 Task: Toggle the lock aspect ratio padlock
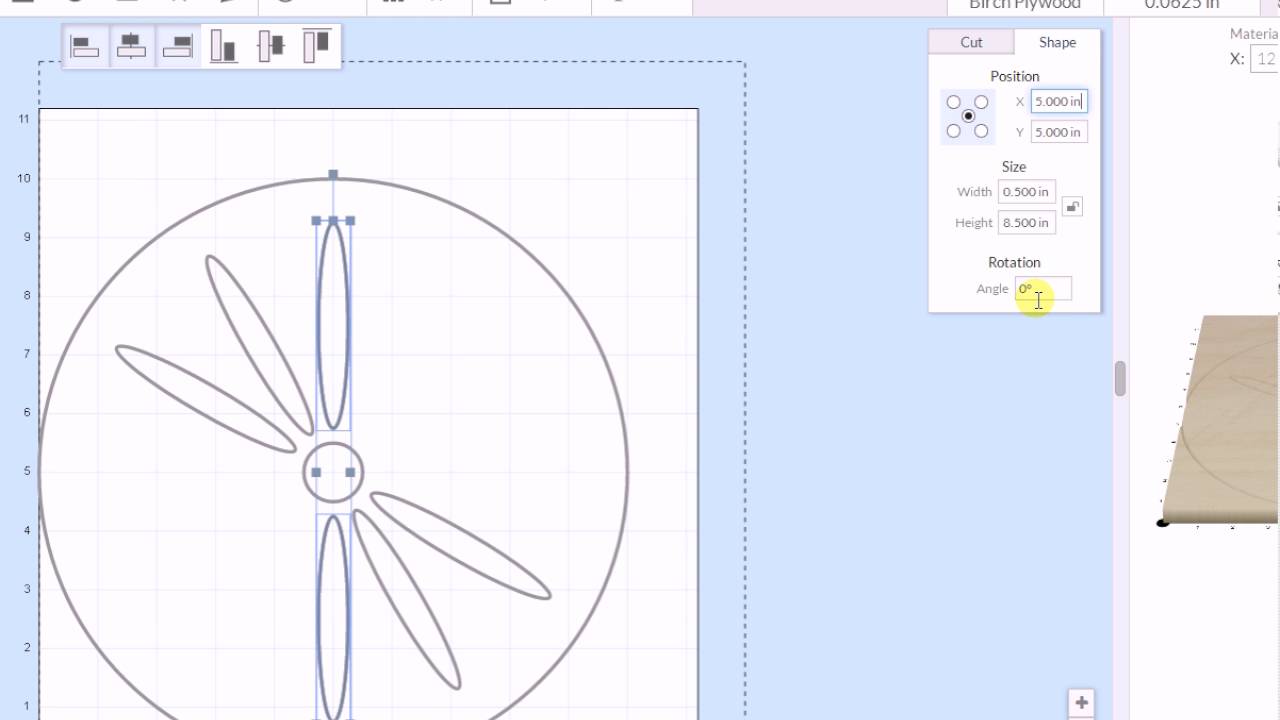pyautogui.click(x=1072, y=207)
